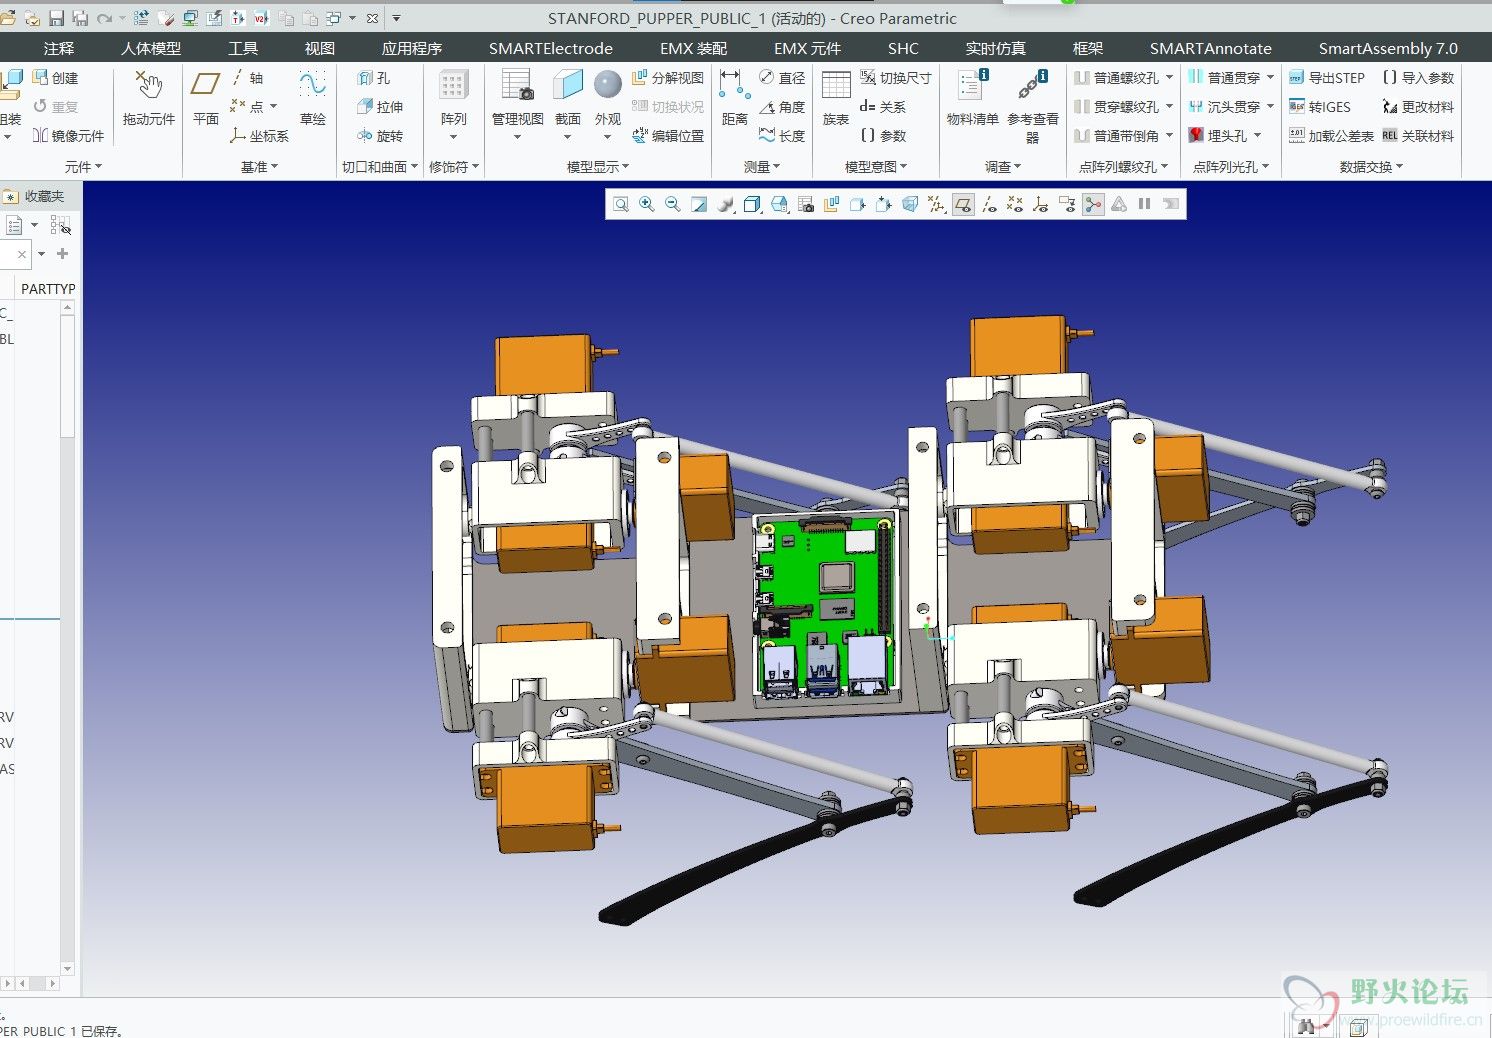
Task: Expand the 模型显示 group dropdown
Action: pyautogui.click(x=598, y=167)
